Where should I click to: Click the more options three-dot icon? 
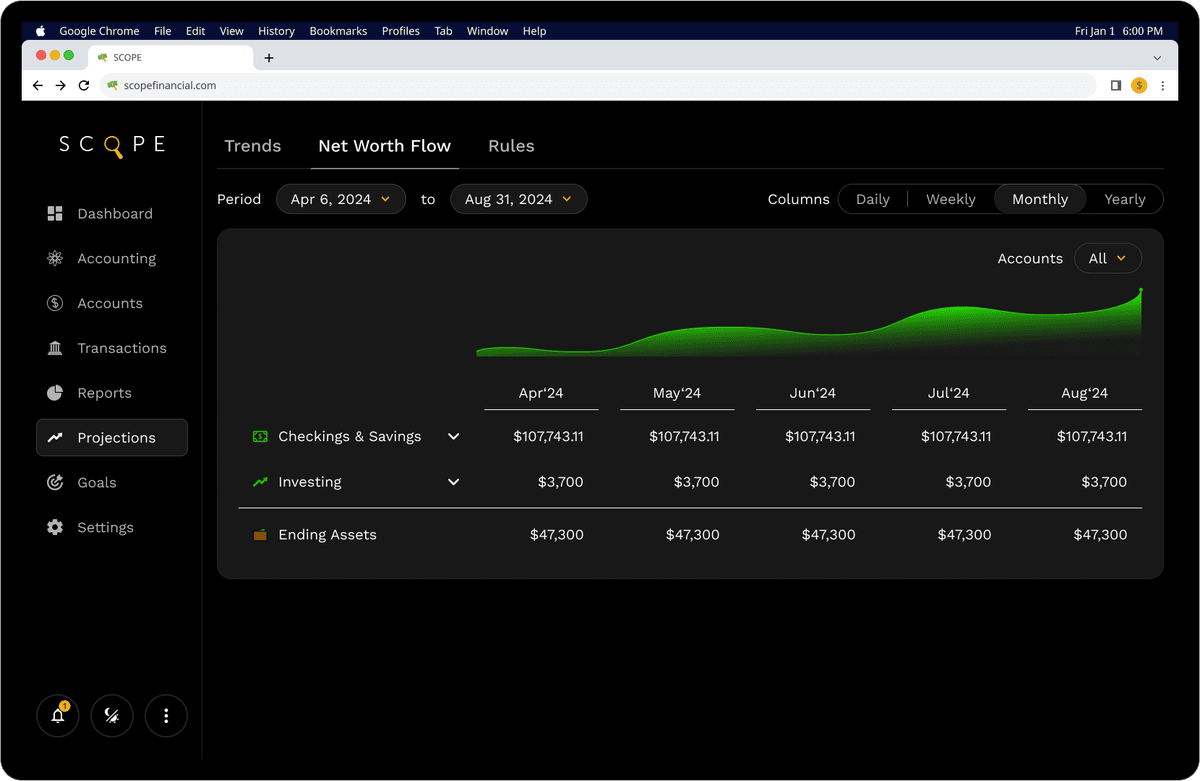click(166, 715)
